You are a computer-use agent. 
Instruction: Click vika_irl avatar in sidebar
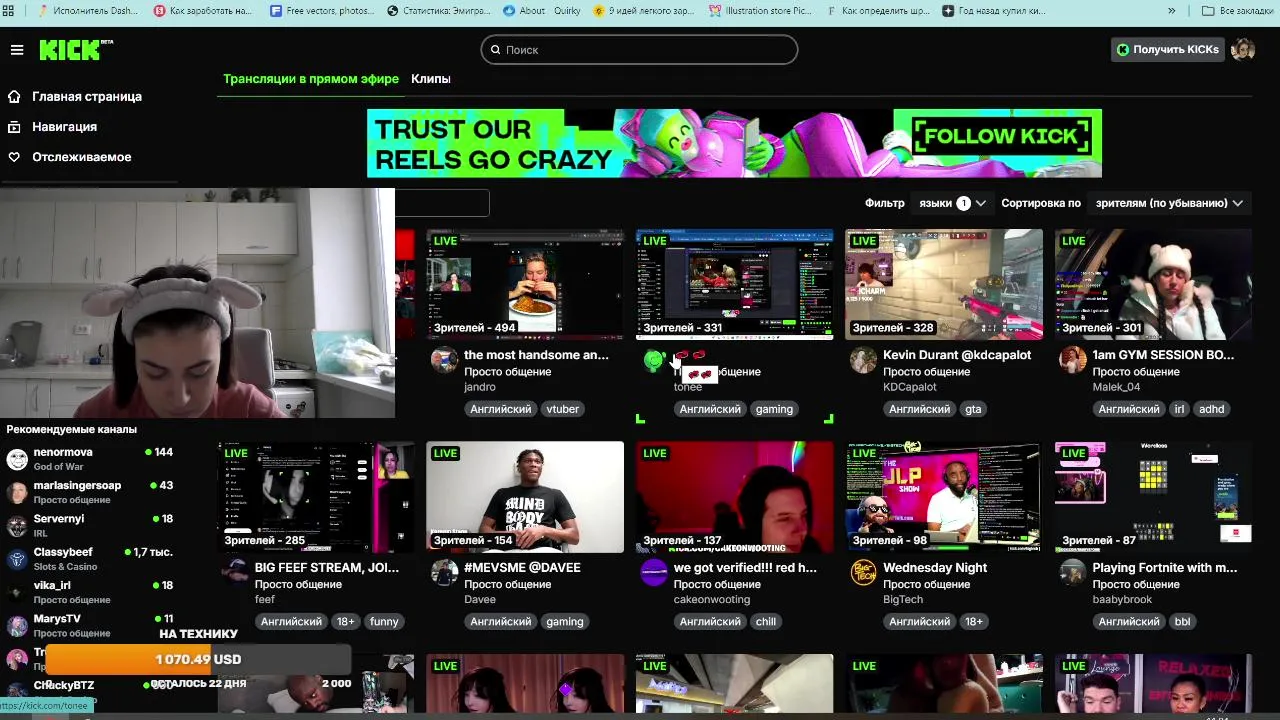coord(17,592)
